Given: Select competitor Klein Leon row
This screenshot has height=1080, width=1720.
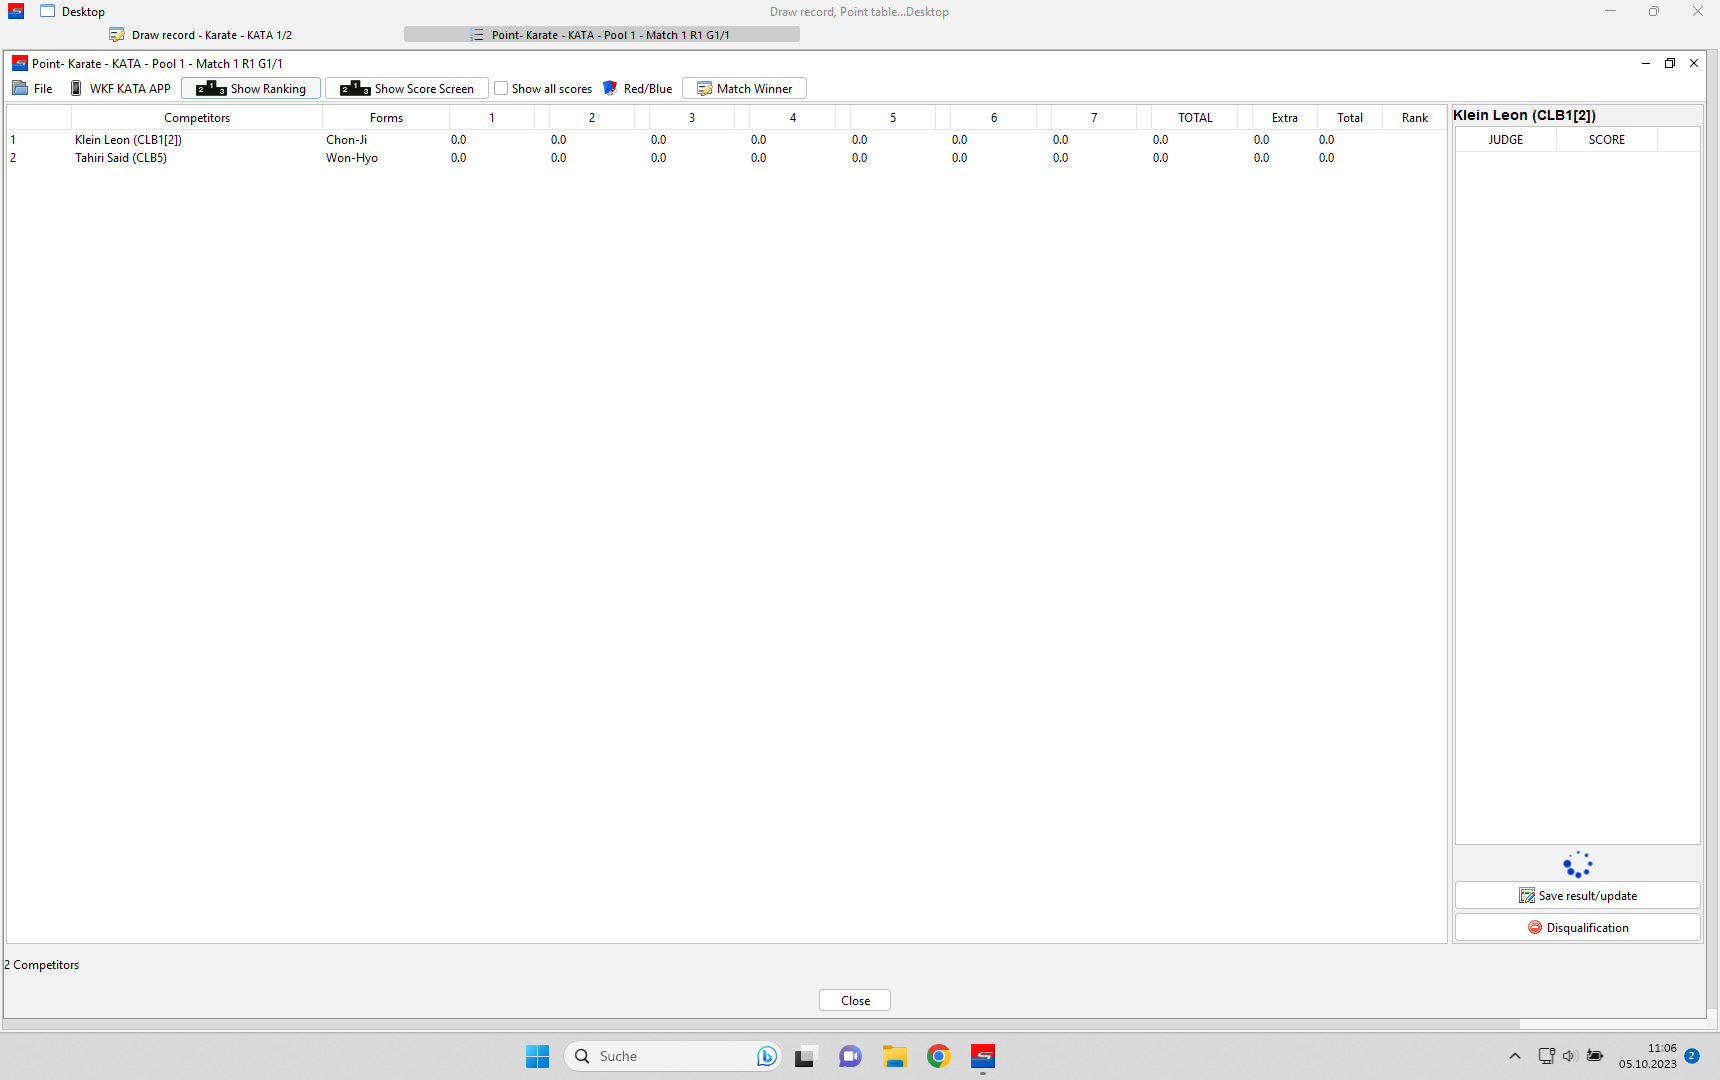Looking at the screenshot, I should (x=128, y=140).
